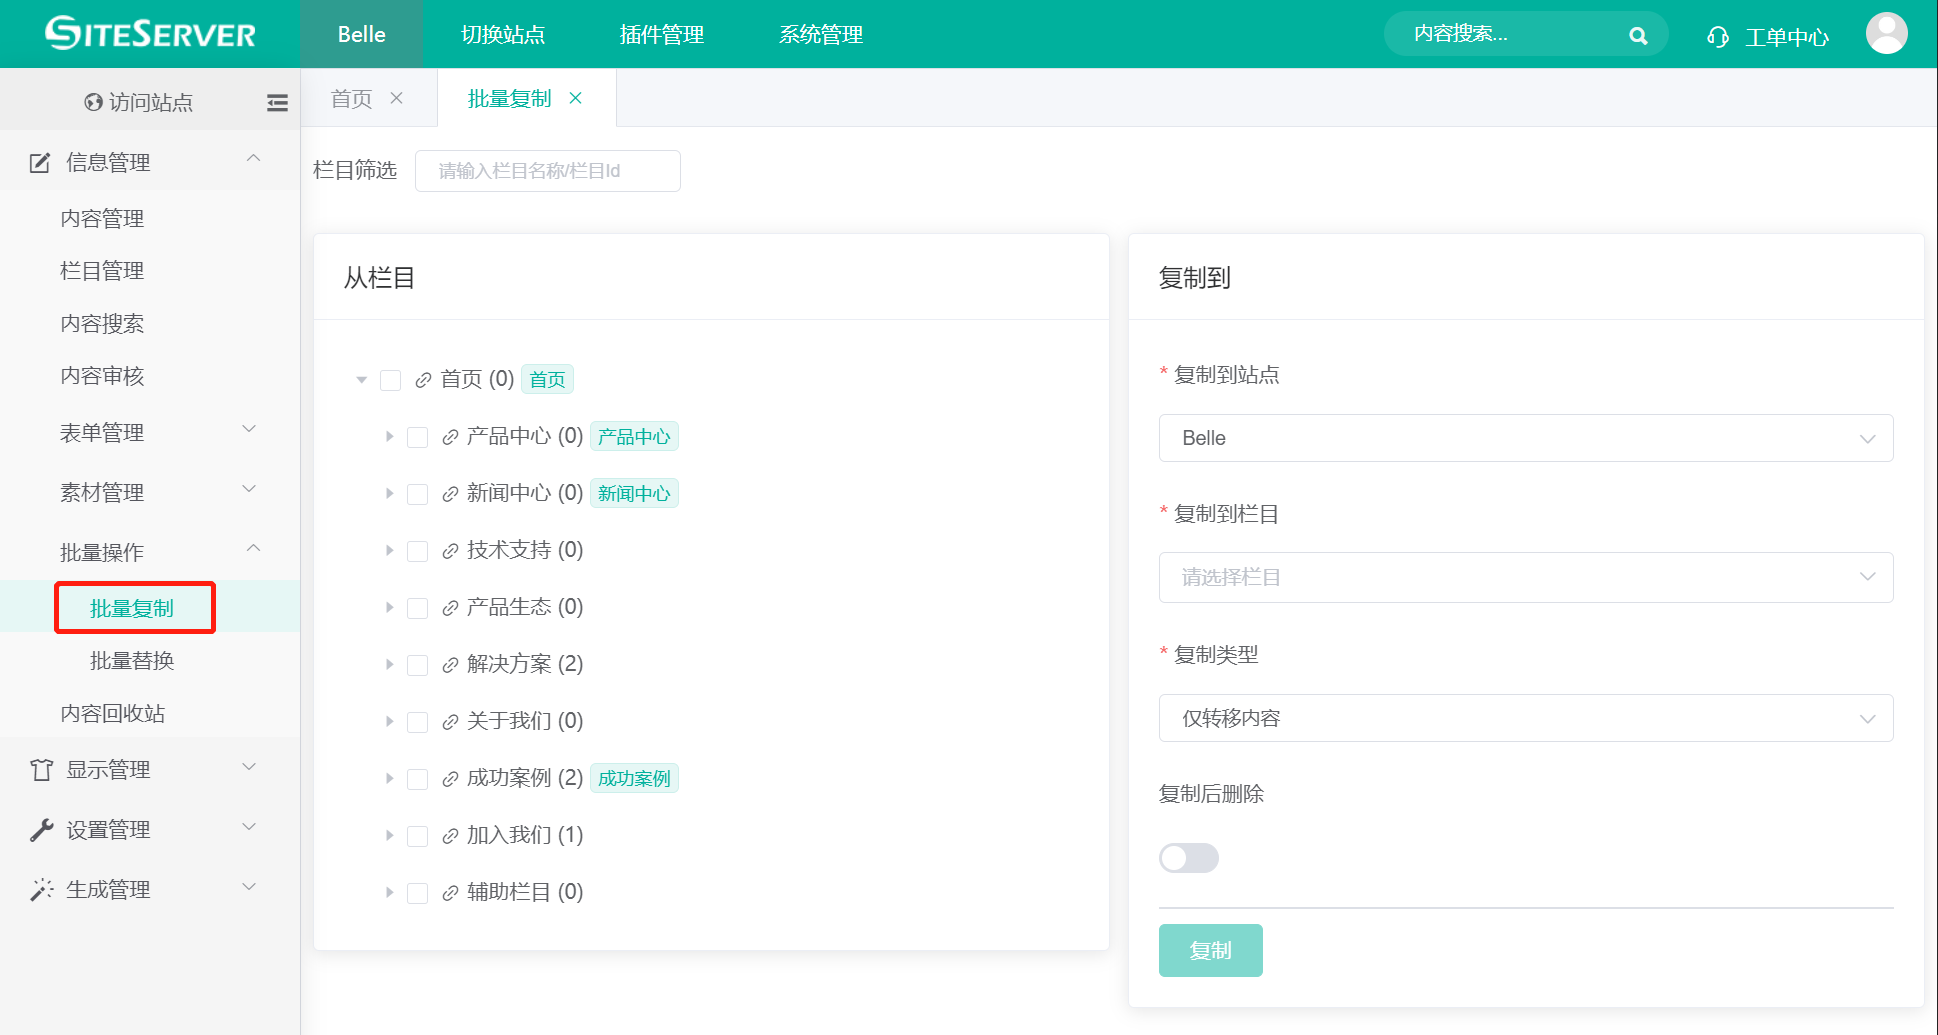
Task: Open 批量替换 in the sidebar
Action: click(132, 661)
